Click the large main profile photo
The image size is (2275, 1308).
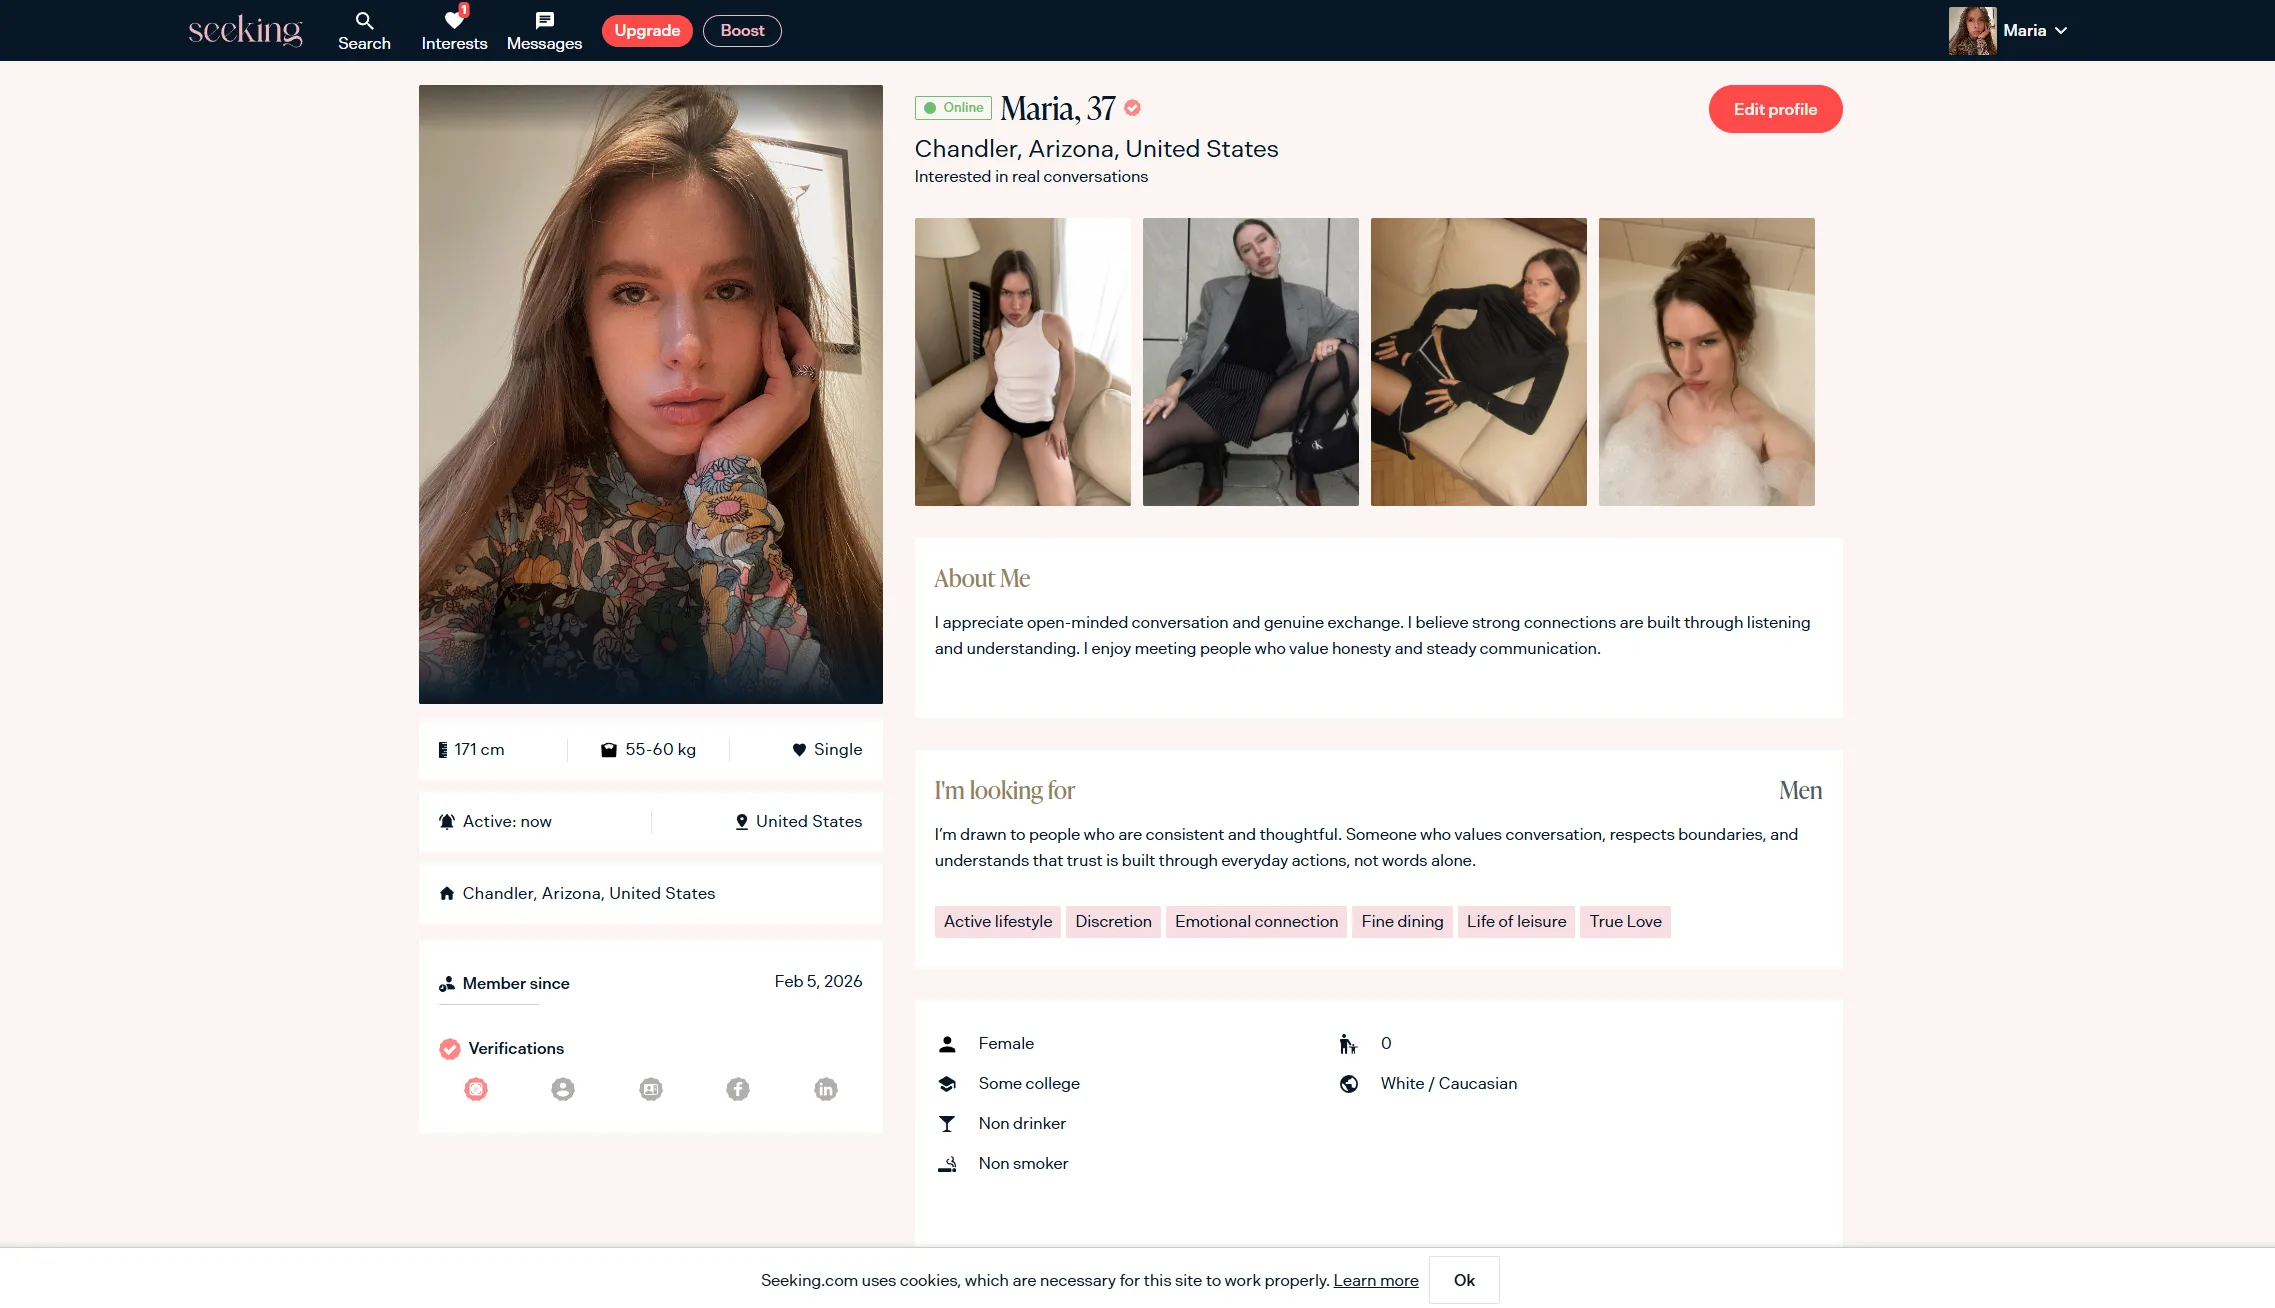click(x=650, y=394)
